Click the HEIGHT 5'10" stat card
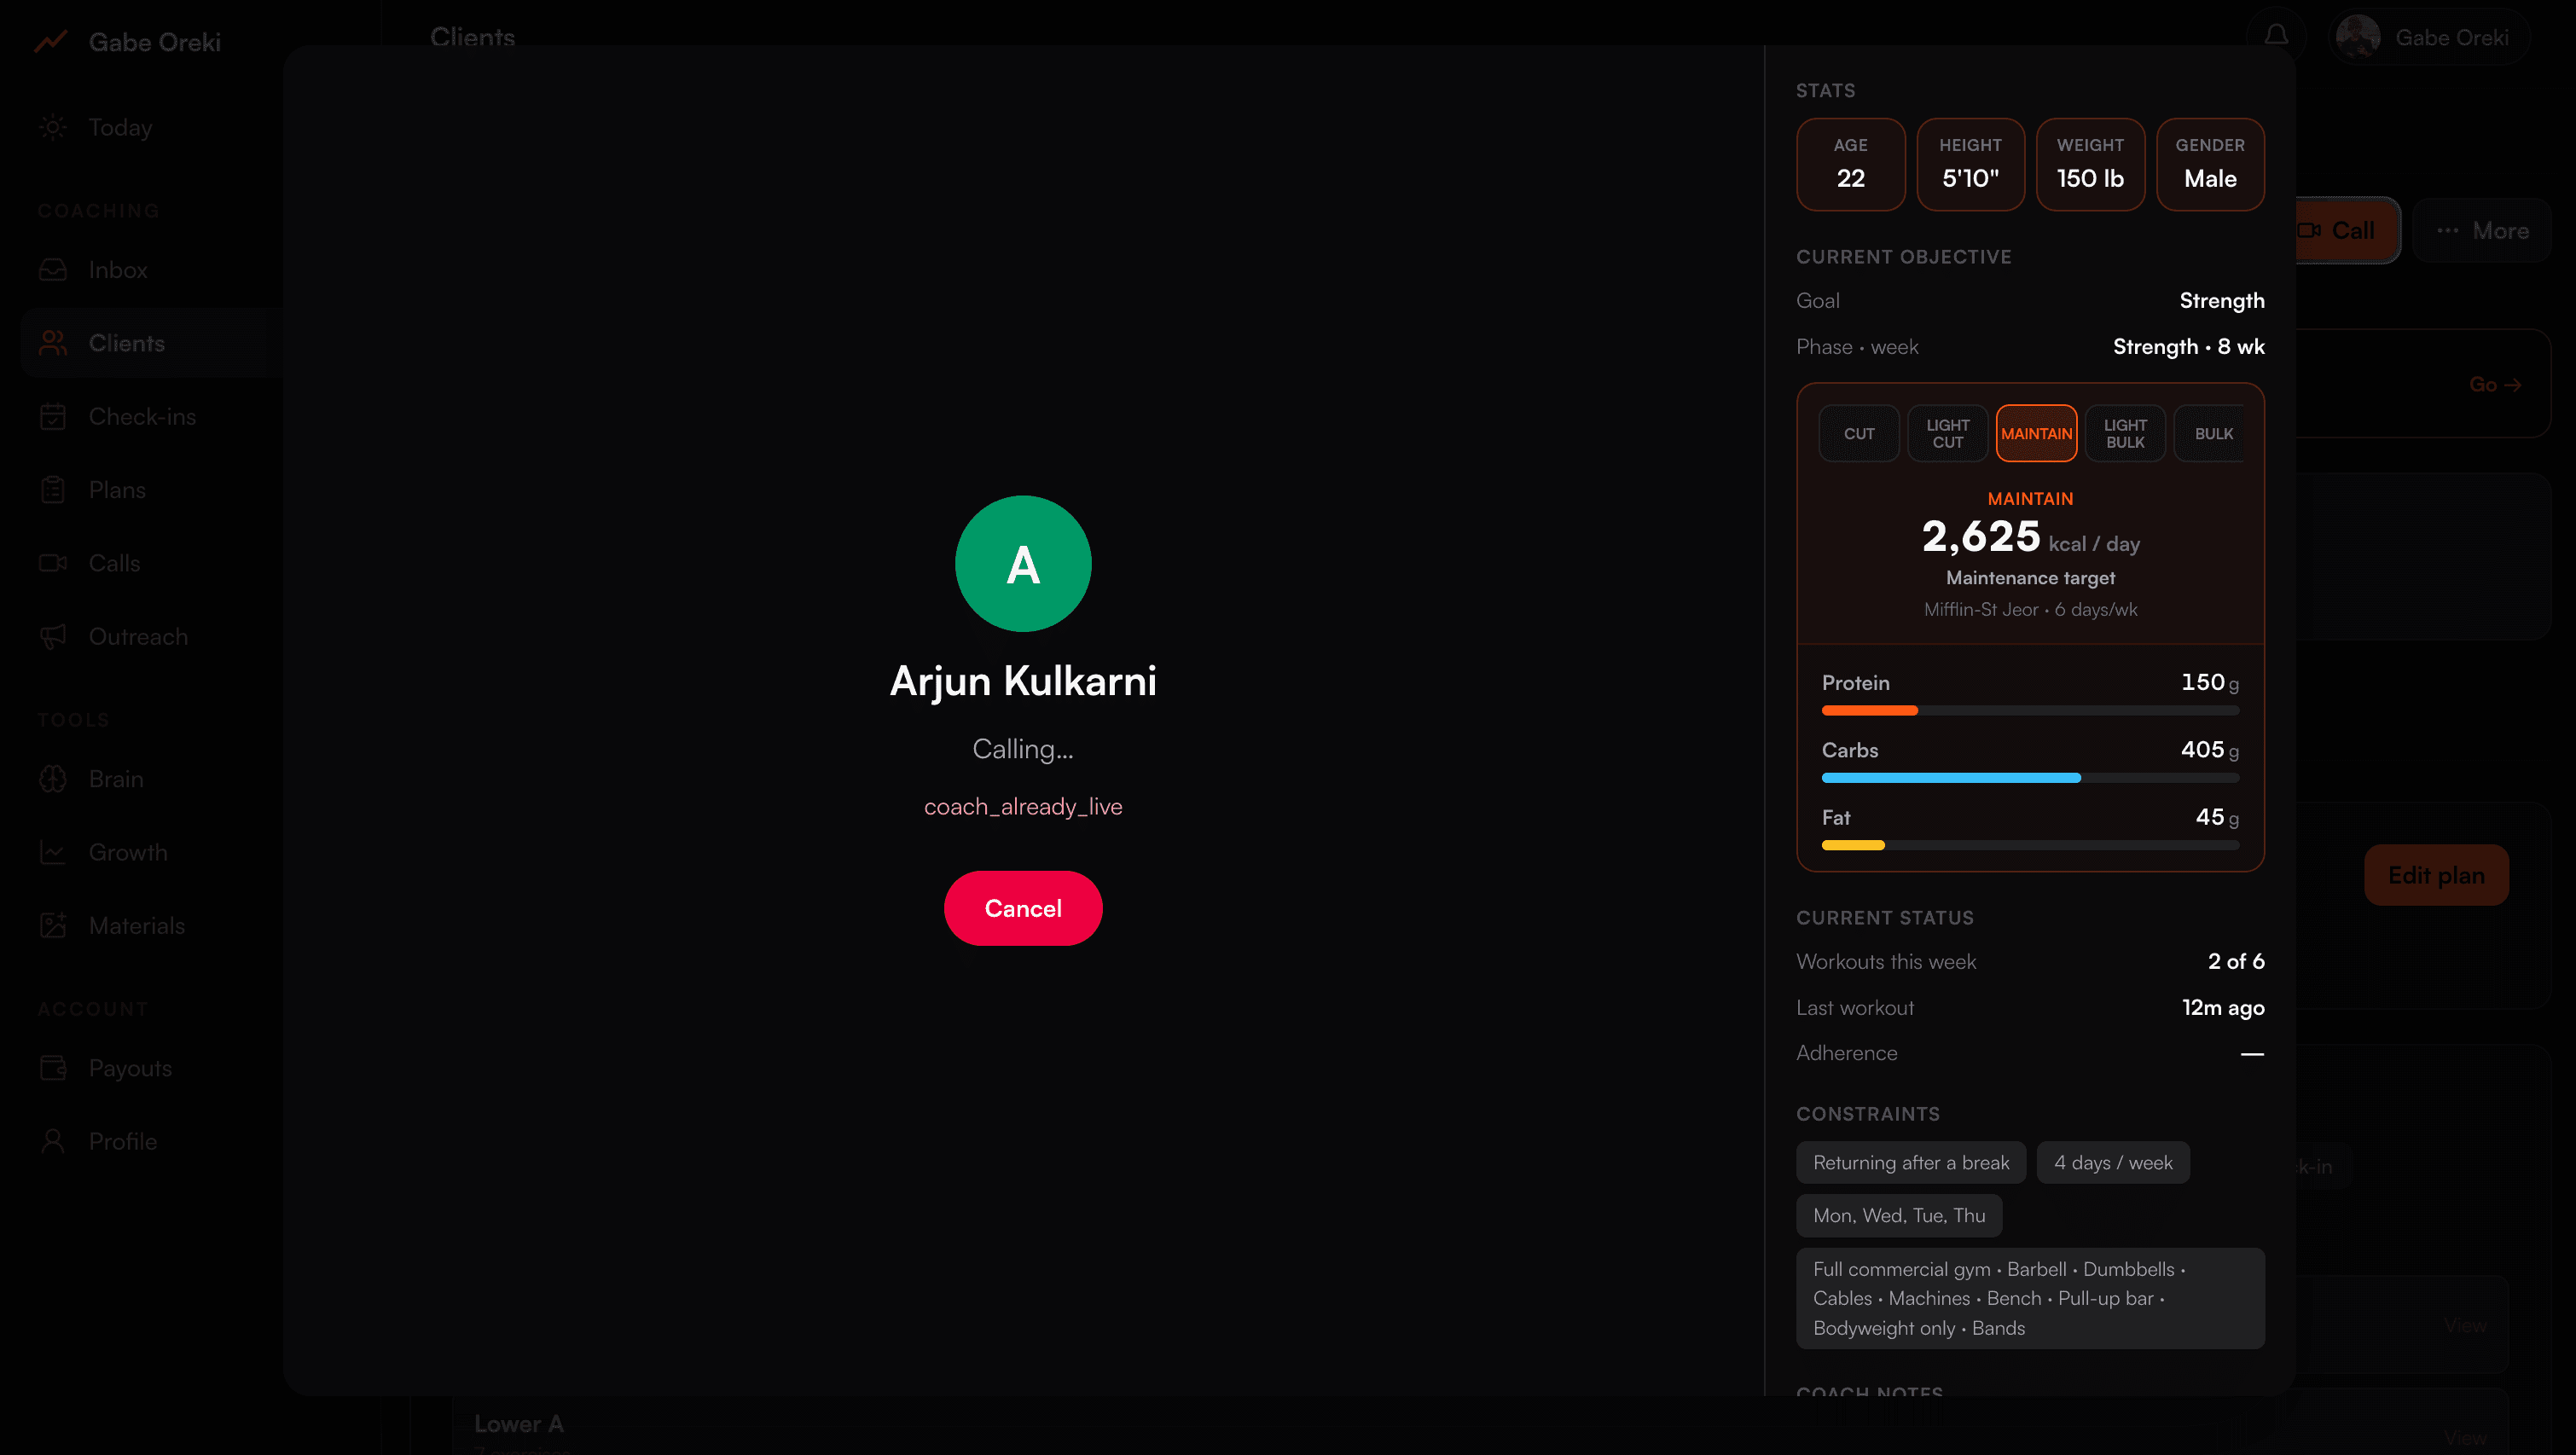Image resolution: width=2576 pixels, height=1455 pixels. point(1970,164)
